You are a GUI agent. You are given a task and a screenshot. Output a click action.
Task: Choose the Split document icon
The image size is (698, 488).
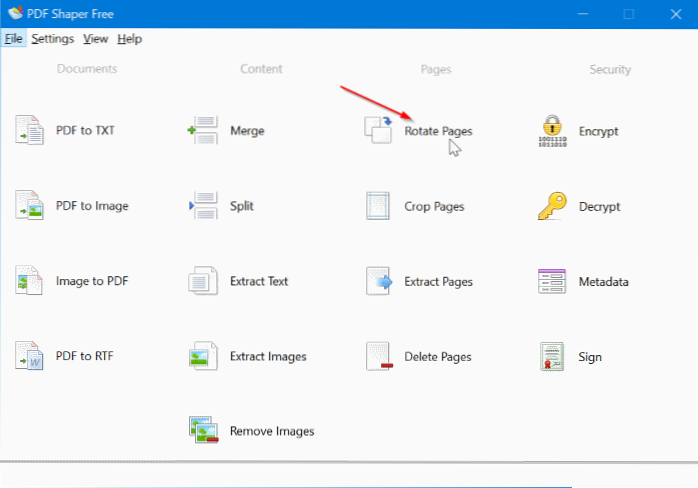point(203,206)
